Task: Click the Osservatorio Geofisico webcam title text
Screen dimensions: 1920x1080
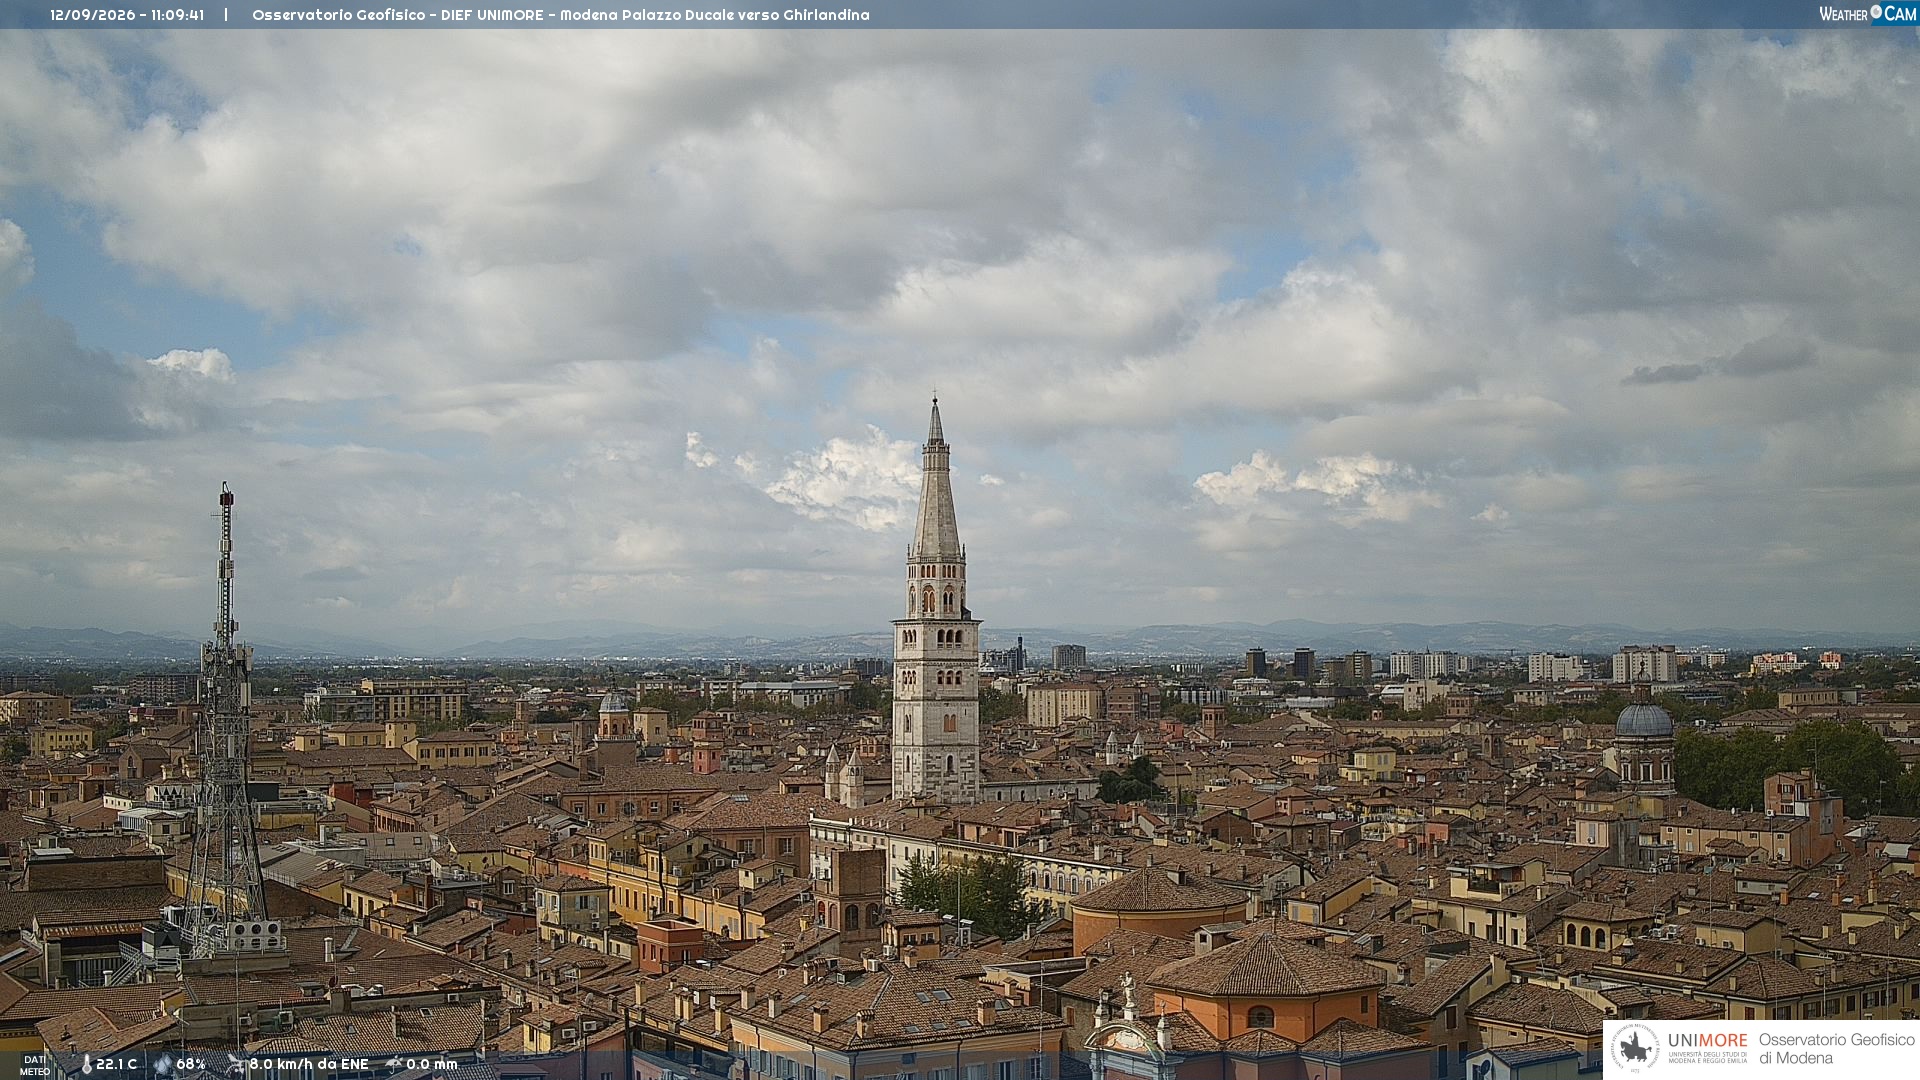Action: [x=561, y=15]
